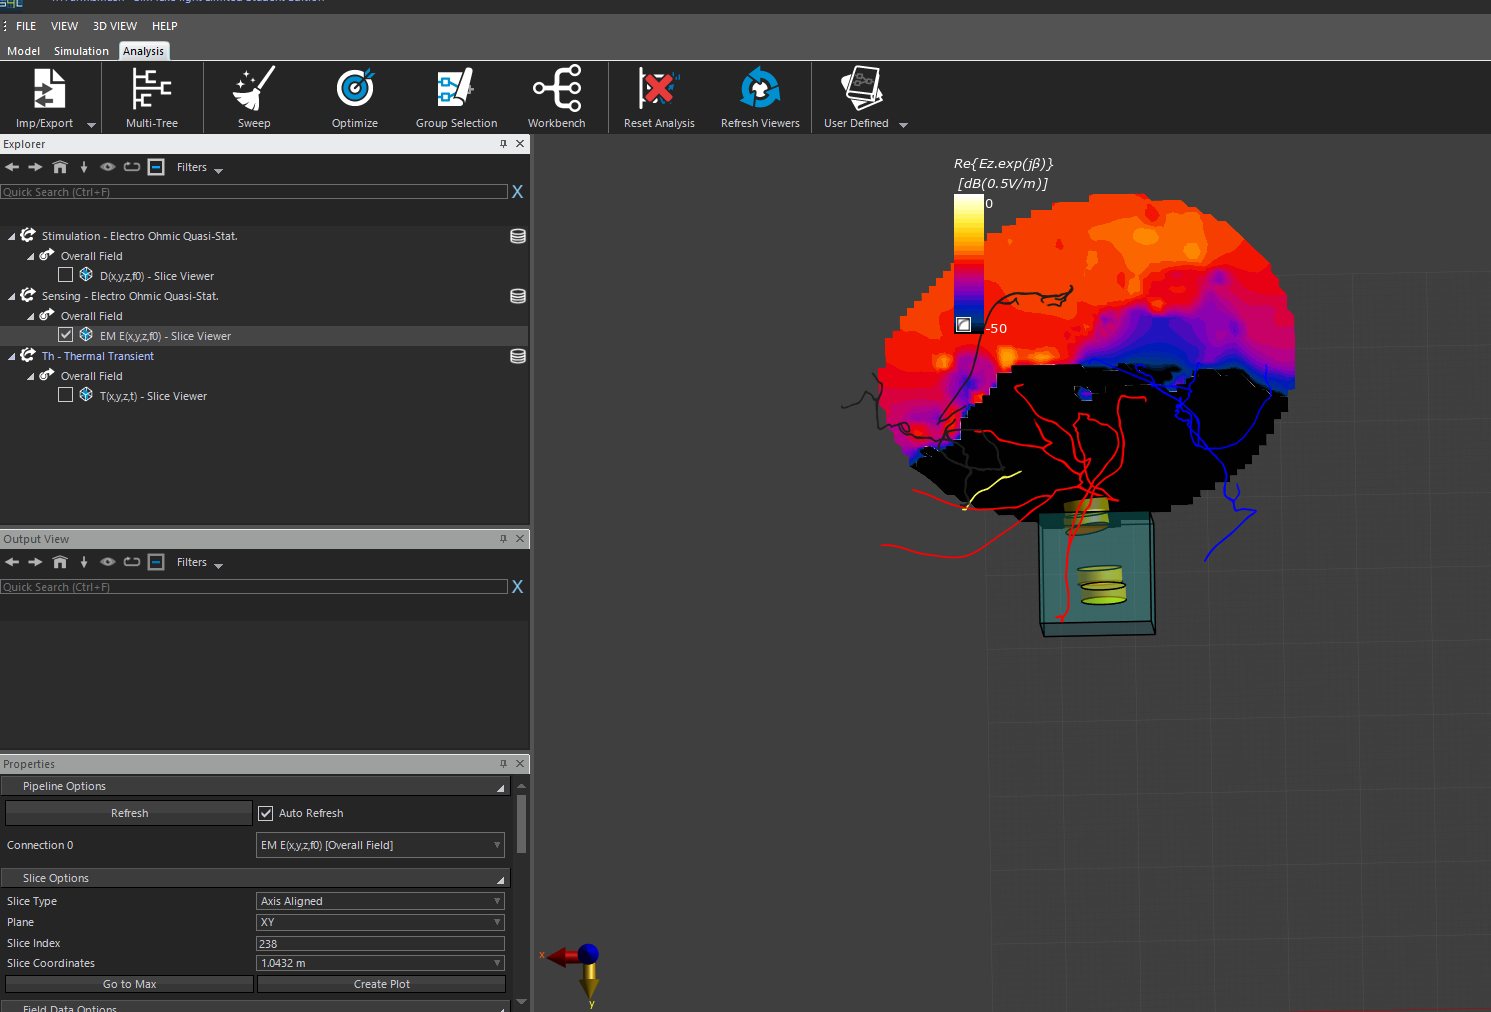Clear Explorer quick search with X
The height and width of the screenshot is (1012, 1491).
pos(517,191)
